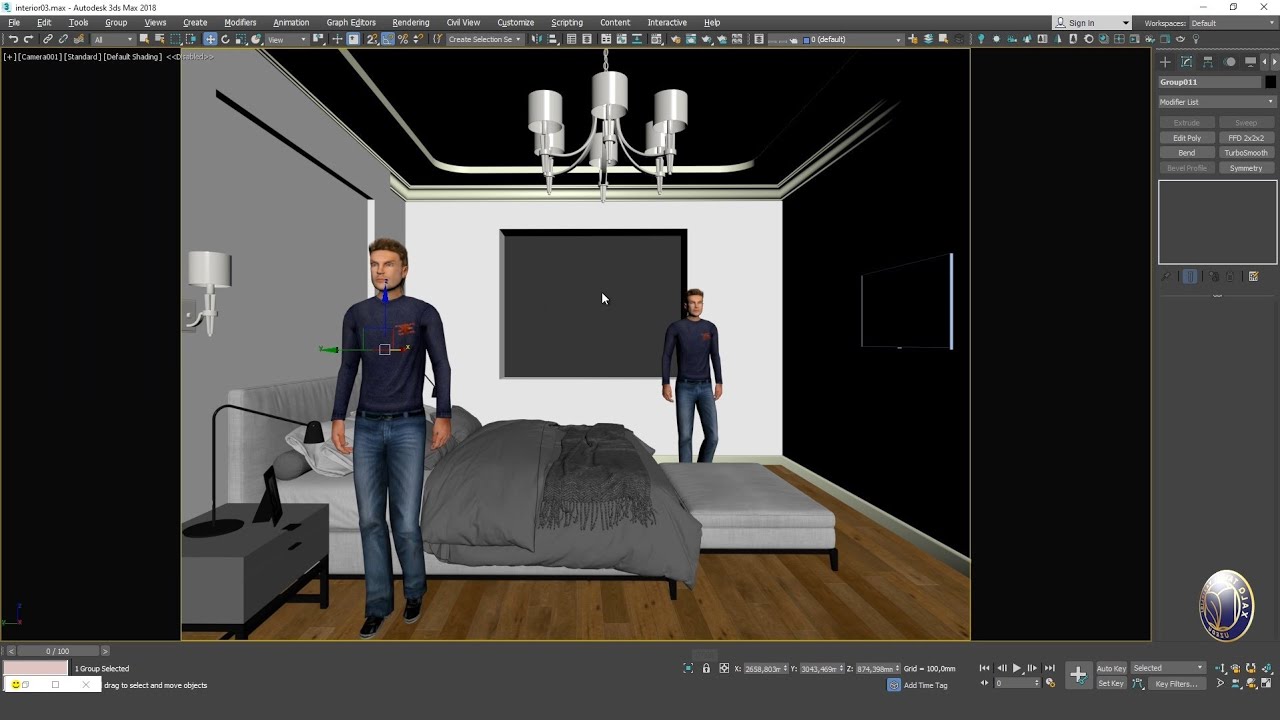The width and height of the screenshot is (1280, 720).
Task: Activate the Select and Move tool
Action: (210, 39)
